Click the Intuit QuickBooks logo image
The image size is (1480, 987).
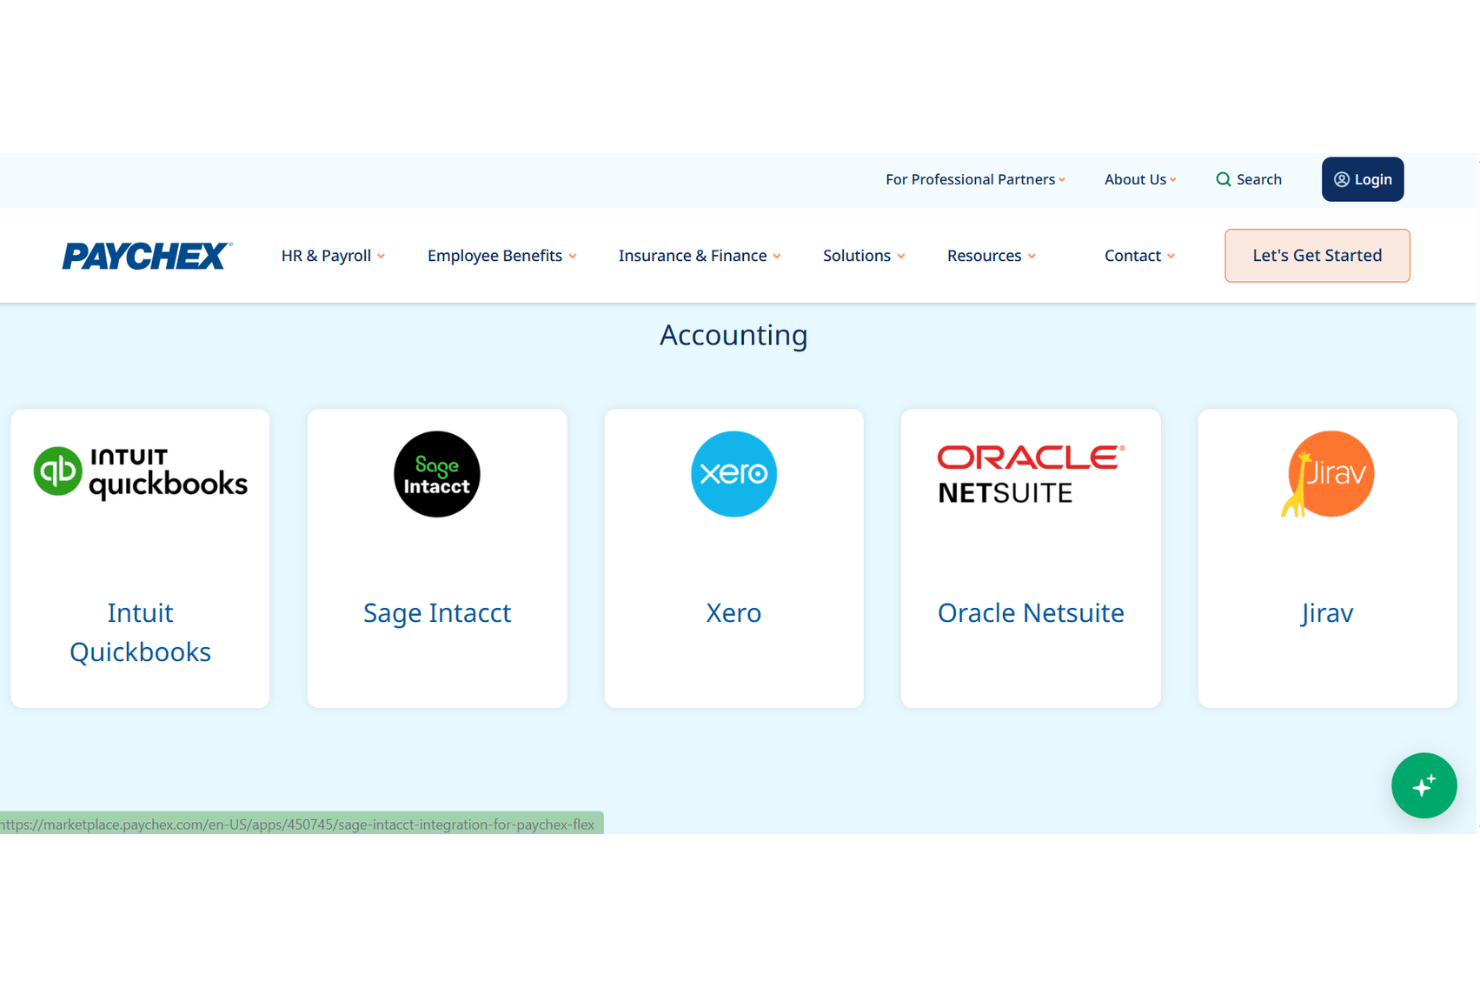pyautogui.click(x=140, y=473)
